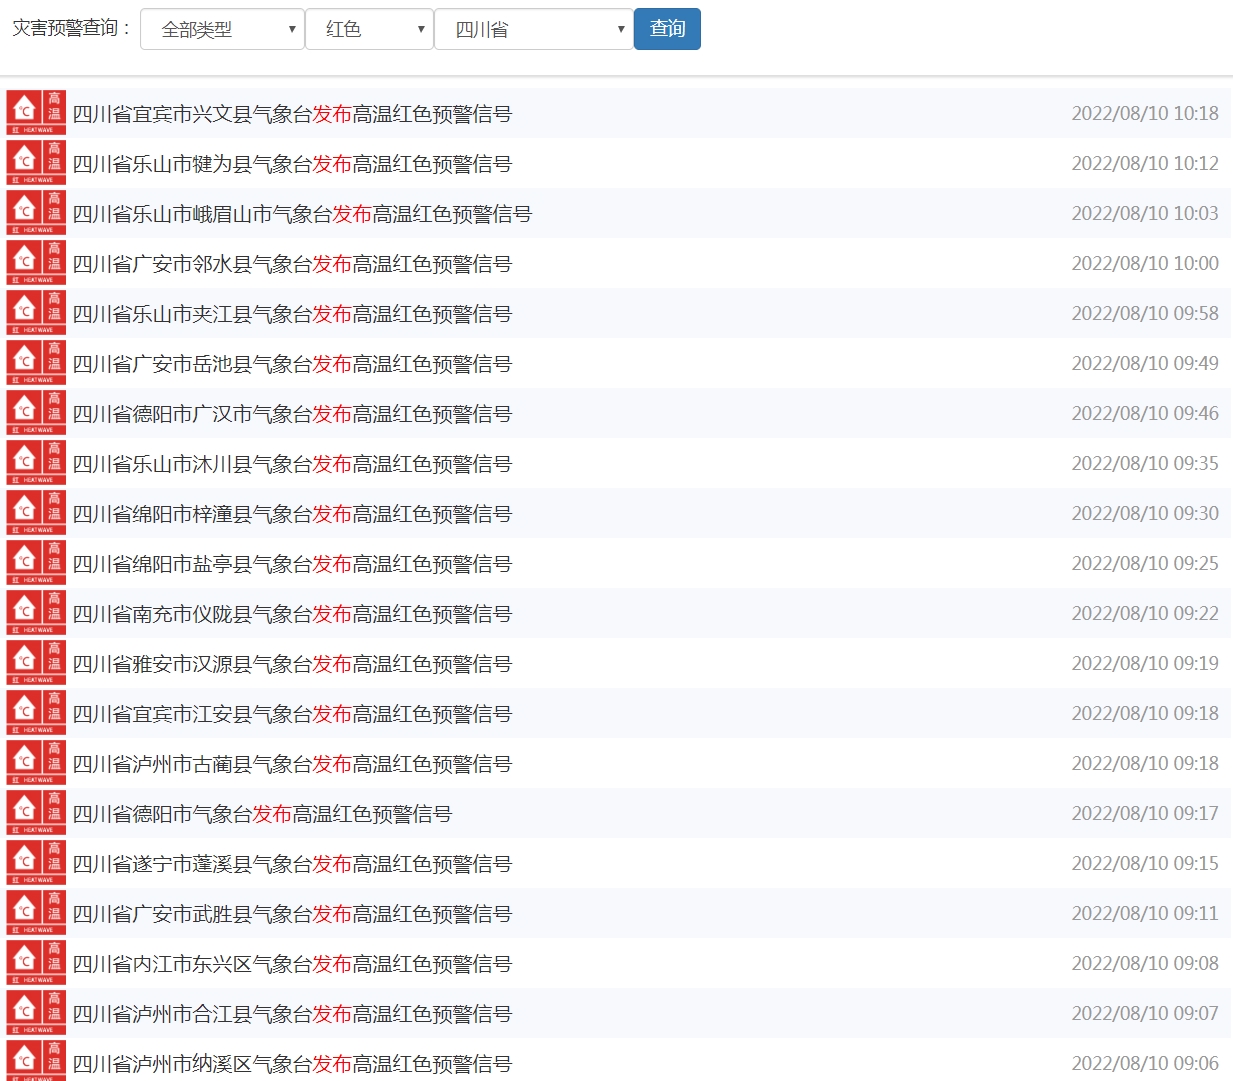Expand the 红色 warning level dropdown
1233x1081 pixels.
click(369, 29)
